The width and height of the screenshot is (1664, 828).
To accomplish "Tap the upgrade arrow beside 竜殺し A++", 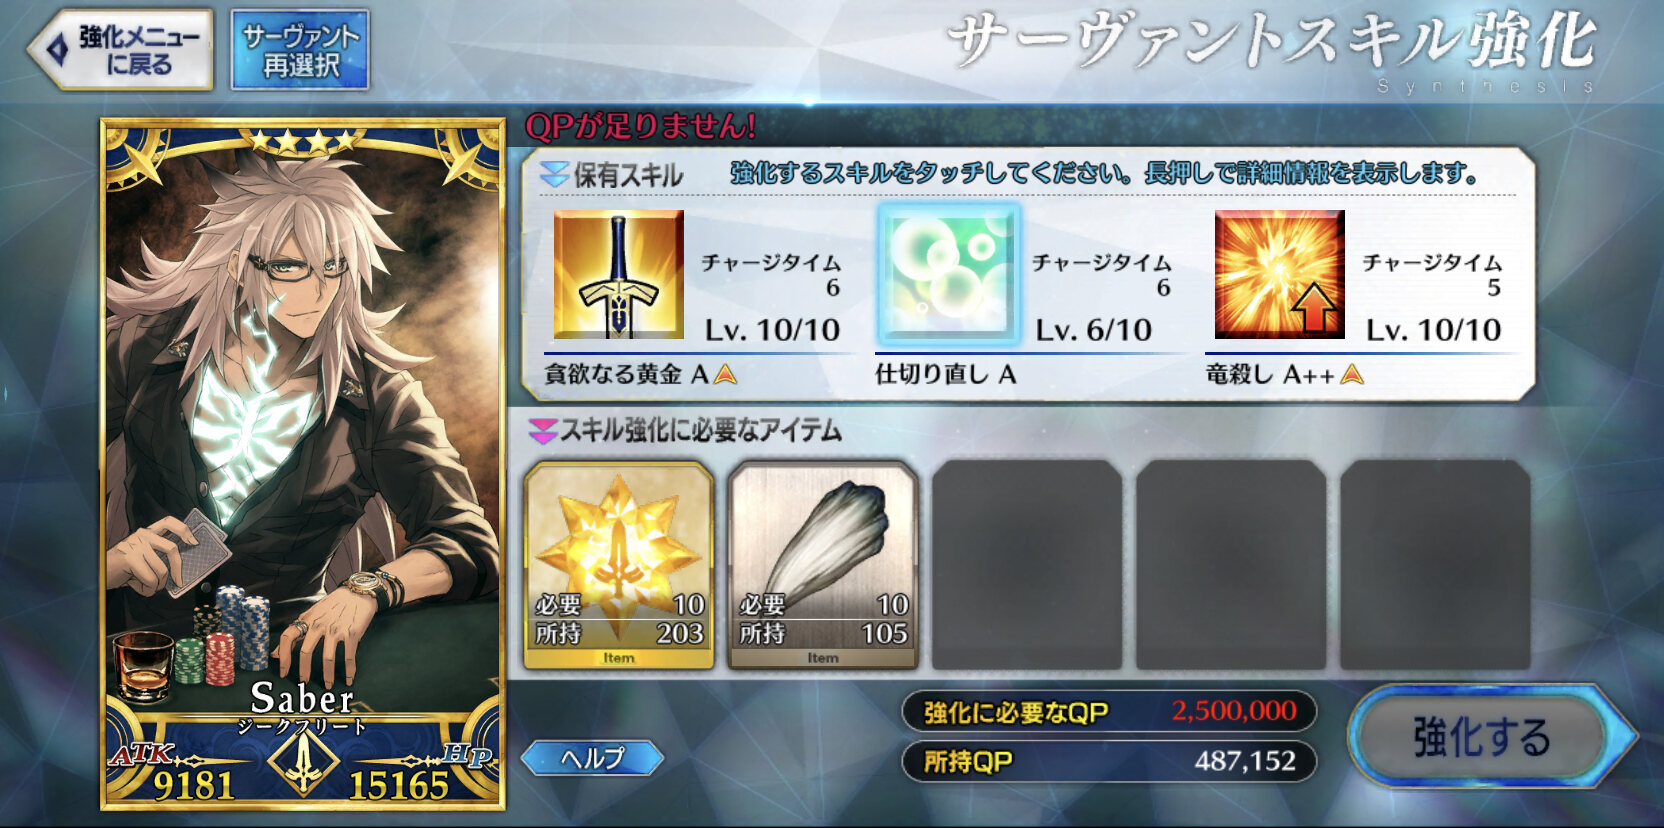I will click(x=1352, y=375).
